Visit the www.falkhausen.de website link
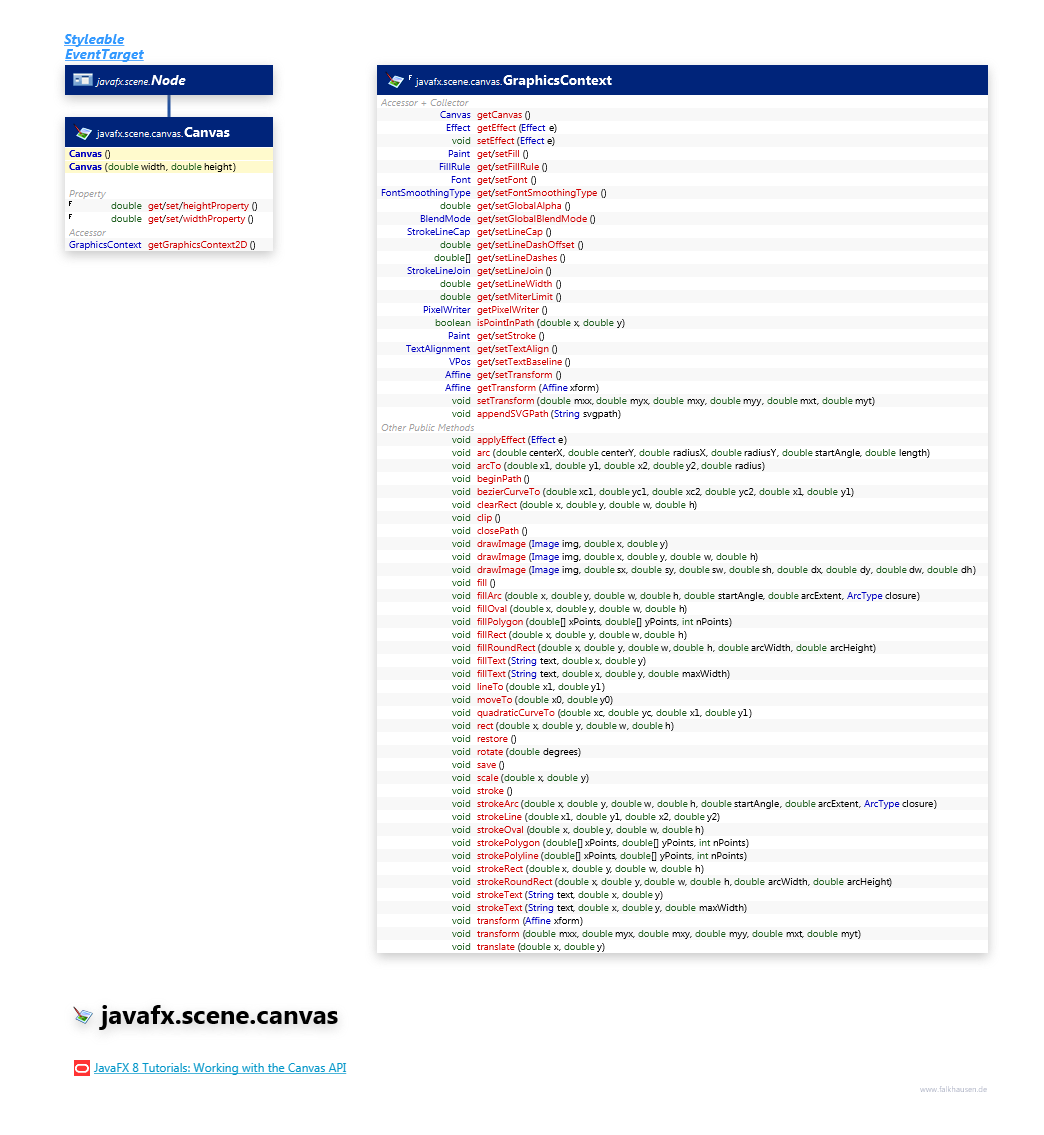Screen dimensions: 1044x1135 [x=953, y=1089]
